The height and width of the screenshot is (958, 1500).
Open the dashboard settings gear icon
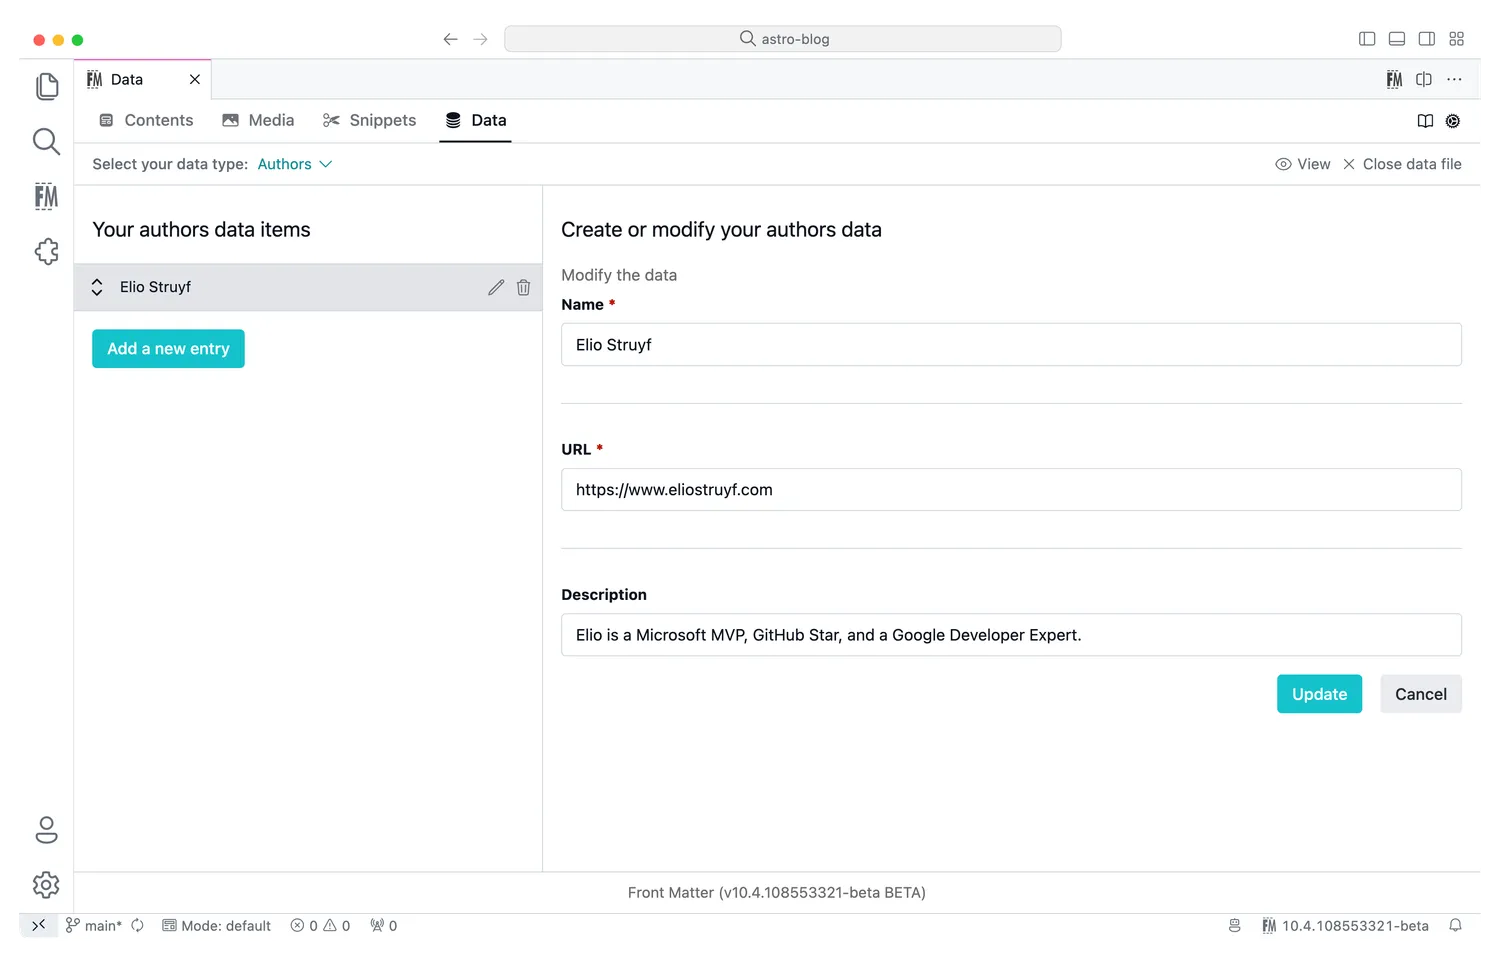[1453, 121]
